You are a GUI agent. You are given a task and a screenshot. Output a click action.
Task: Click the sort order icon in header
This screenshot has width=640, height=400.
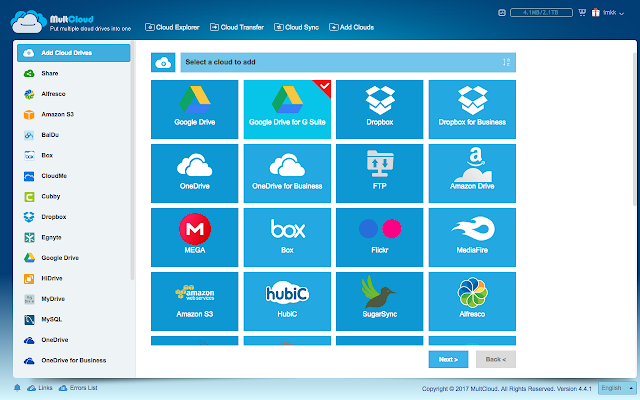[x=506, y=62]
